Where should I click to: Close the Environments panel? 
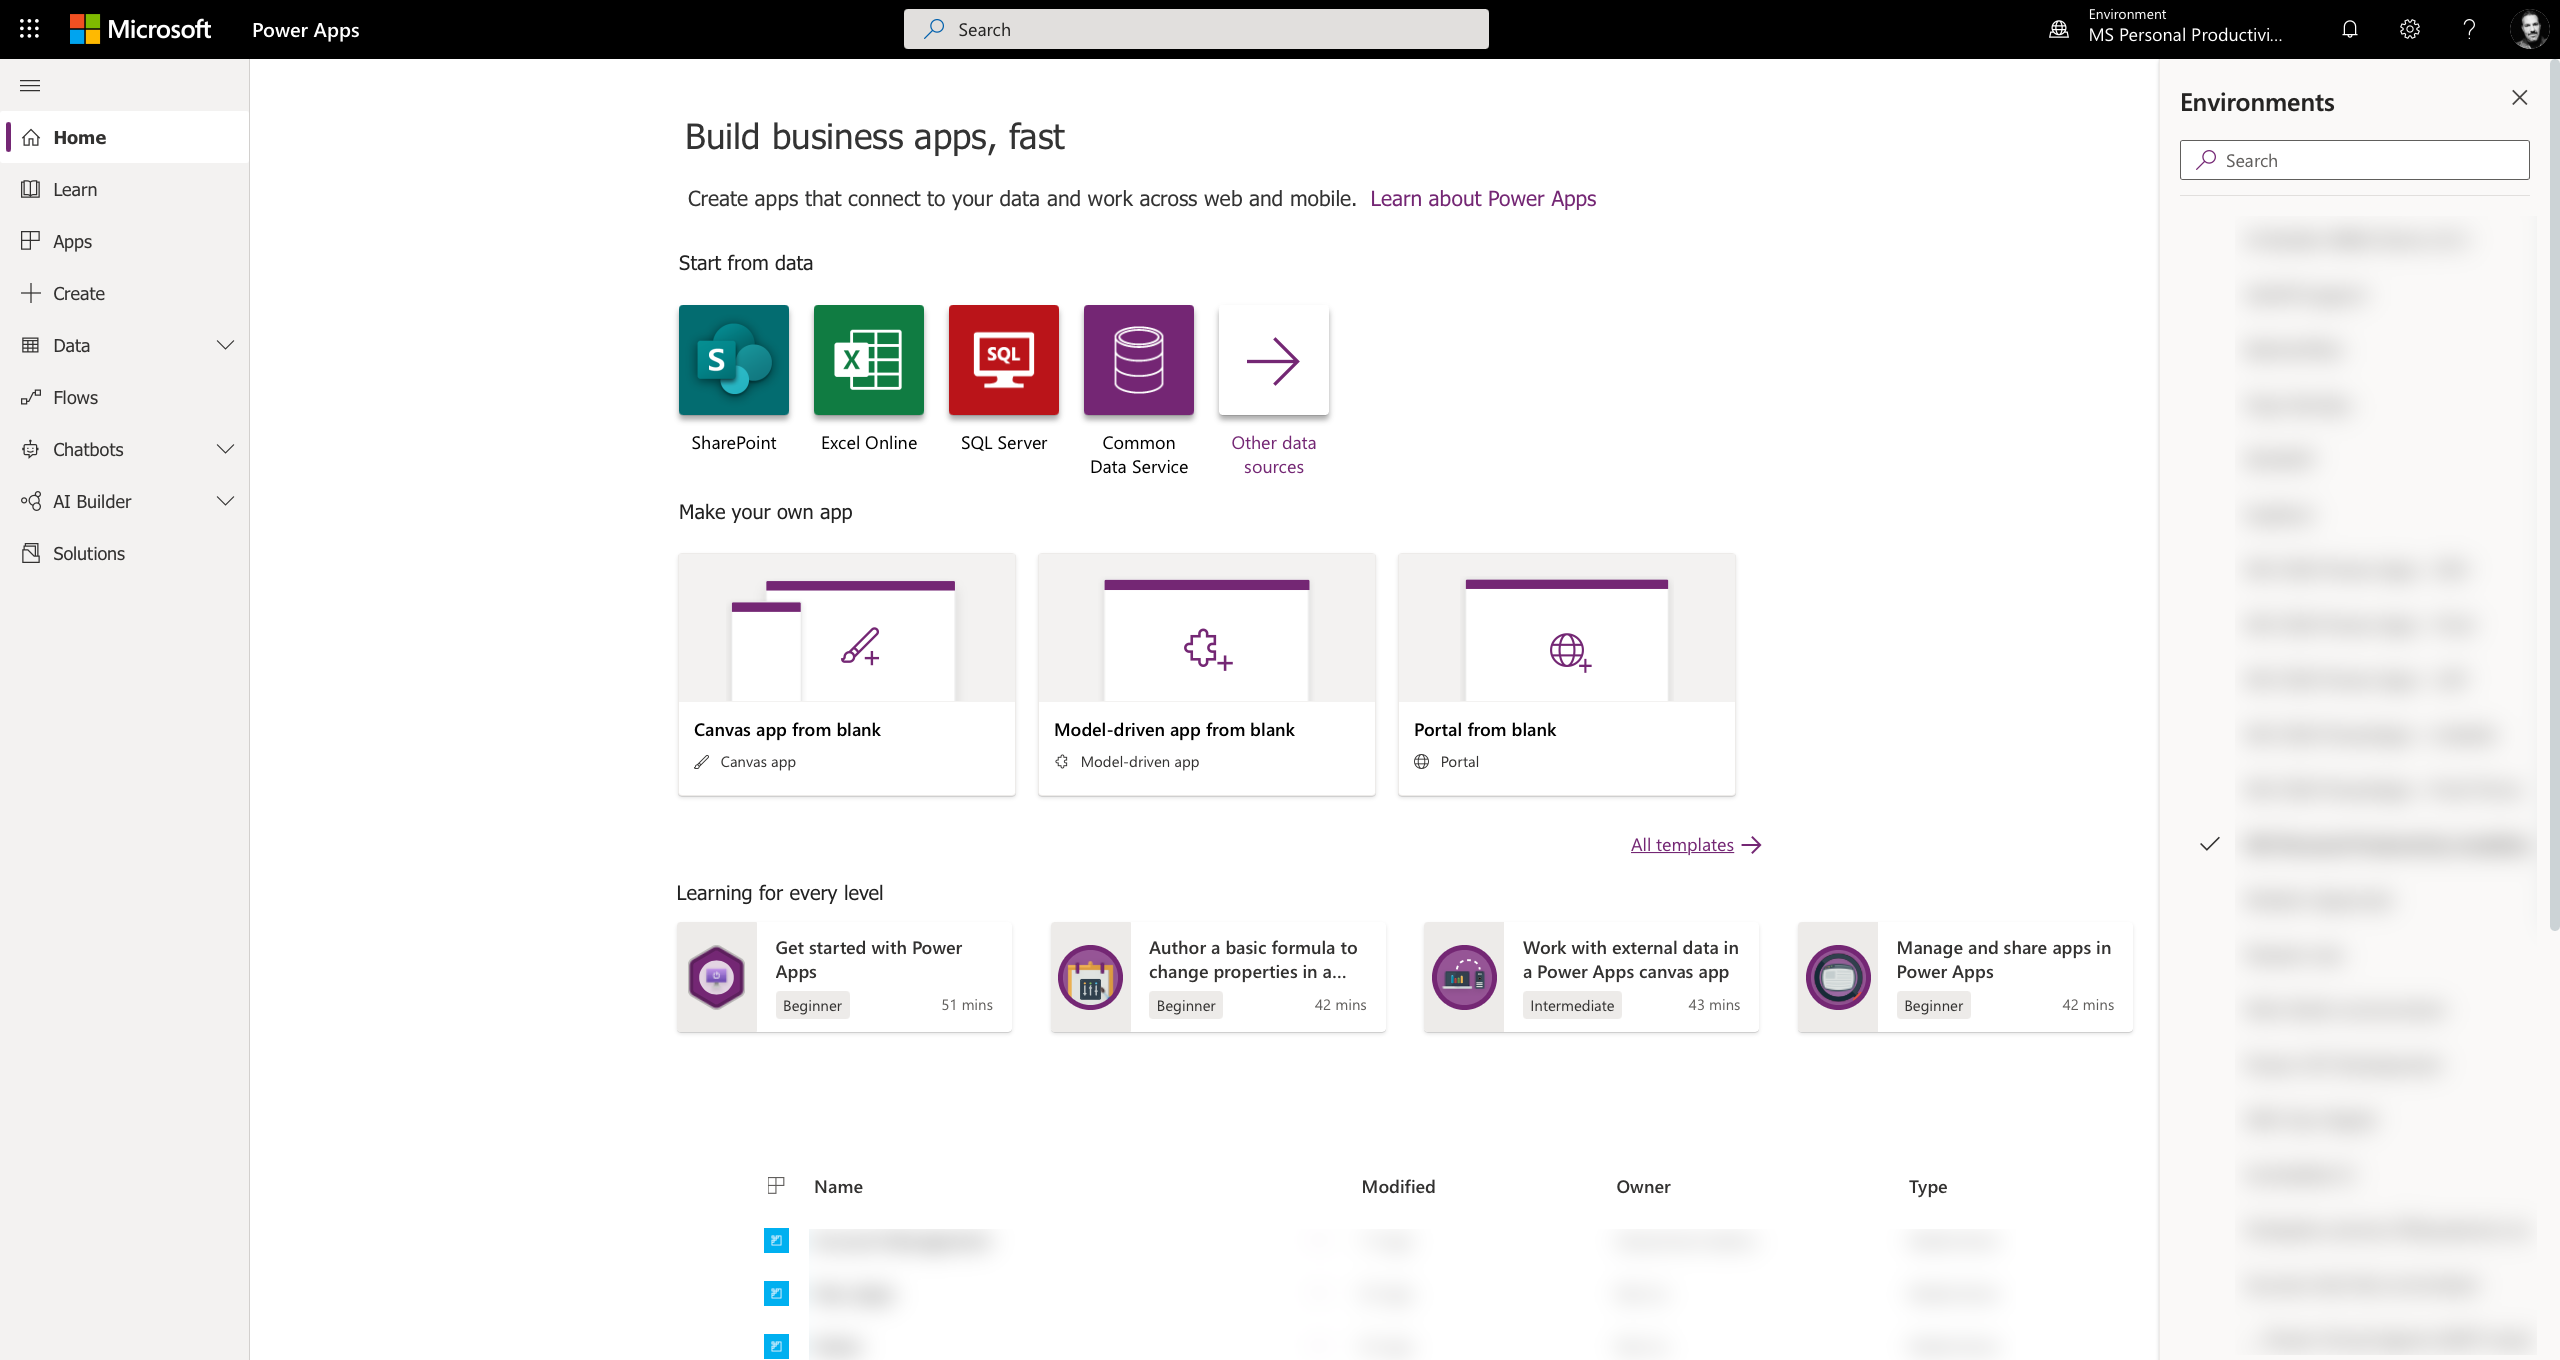coord(2520,97)
